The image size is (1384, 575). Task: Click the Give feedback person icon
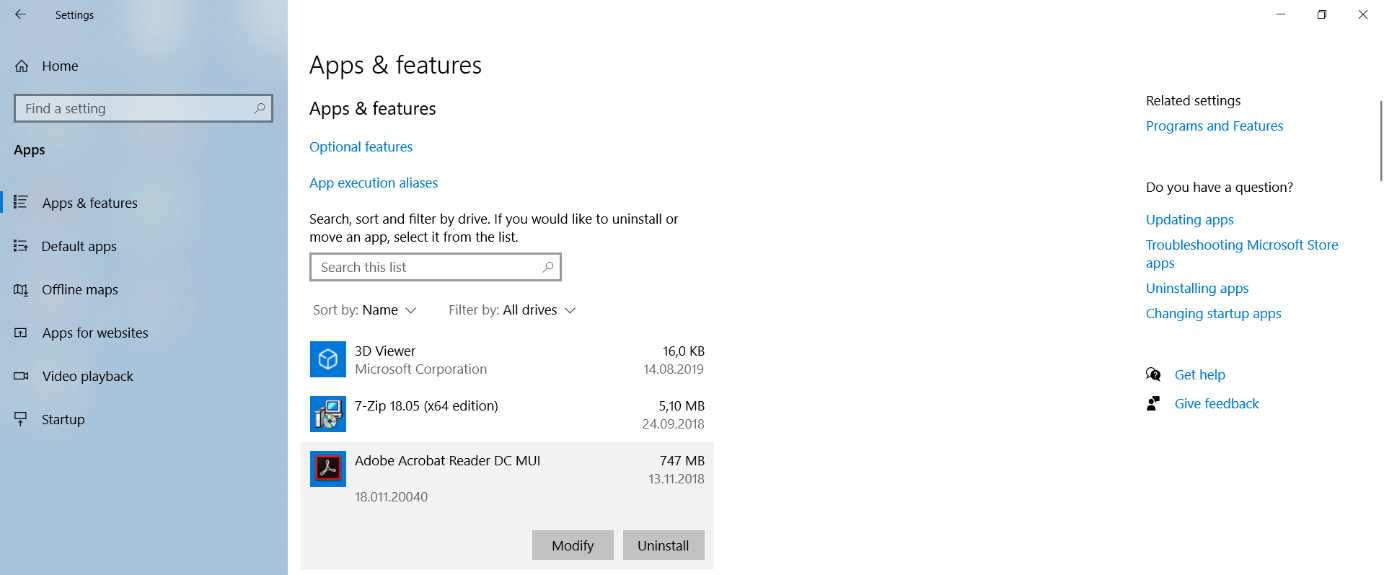pos(1154,403)
